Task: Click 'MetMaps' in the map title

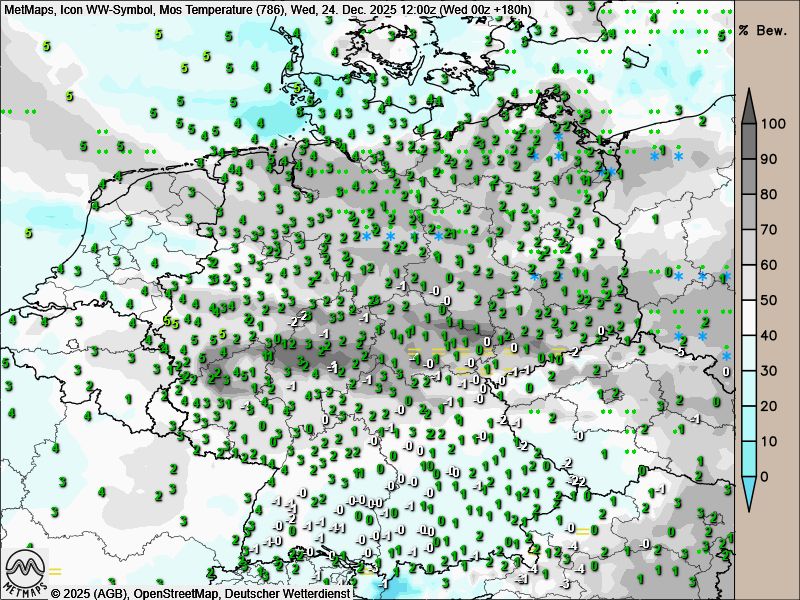Action: click(28, 9)
